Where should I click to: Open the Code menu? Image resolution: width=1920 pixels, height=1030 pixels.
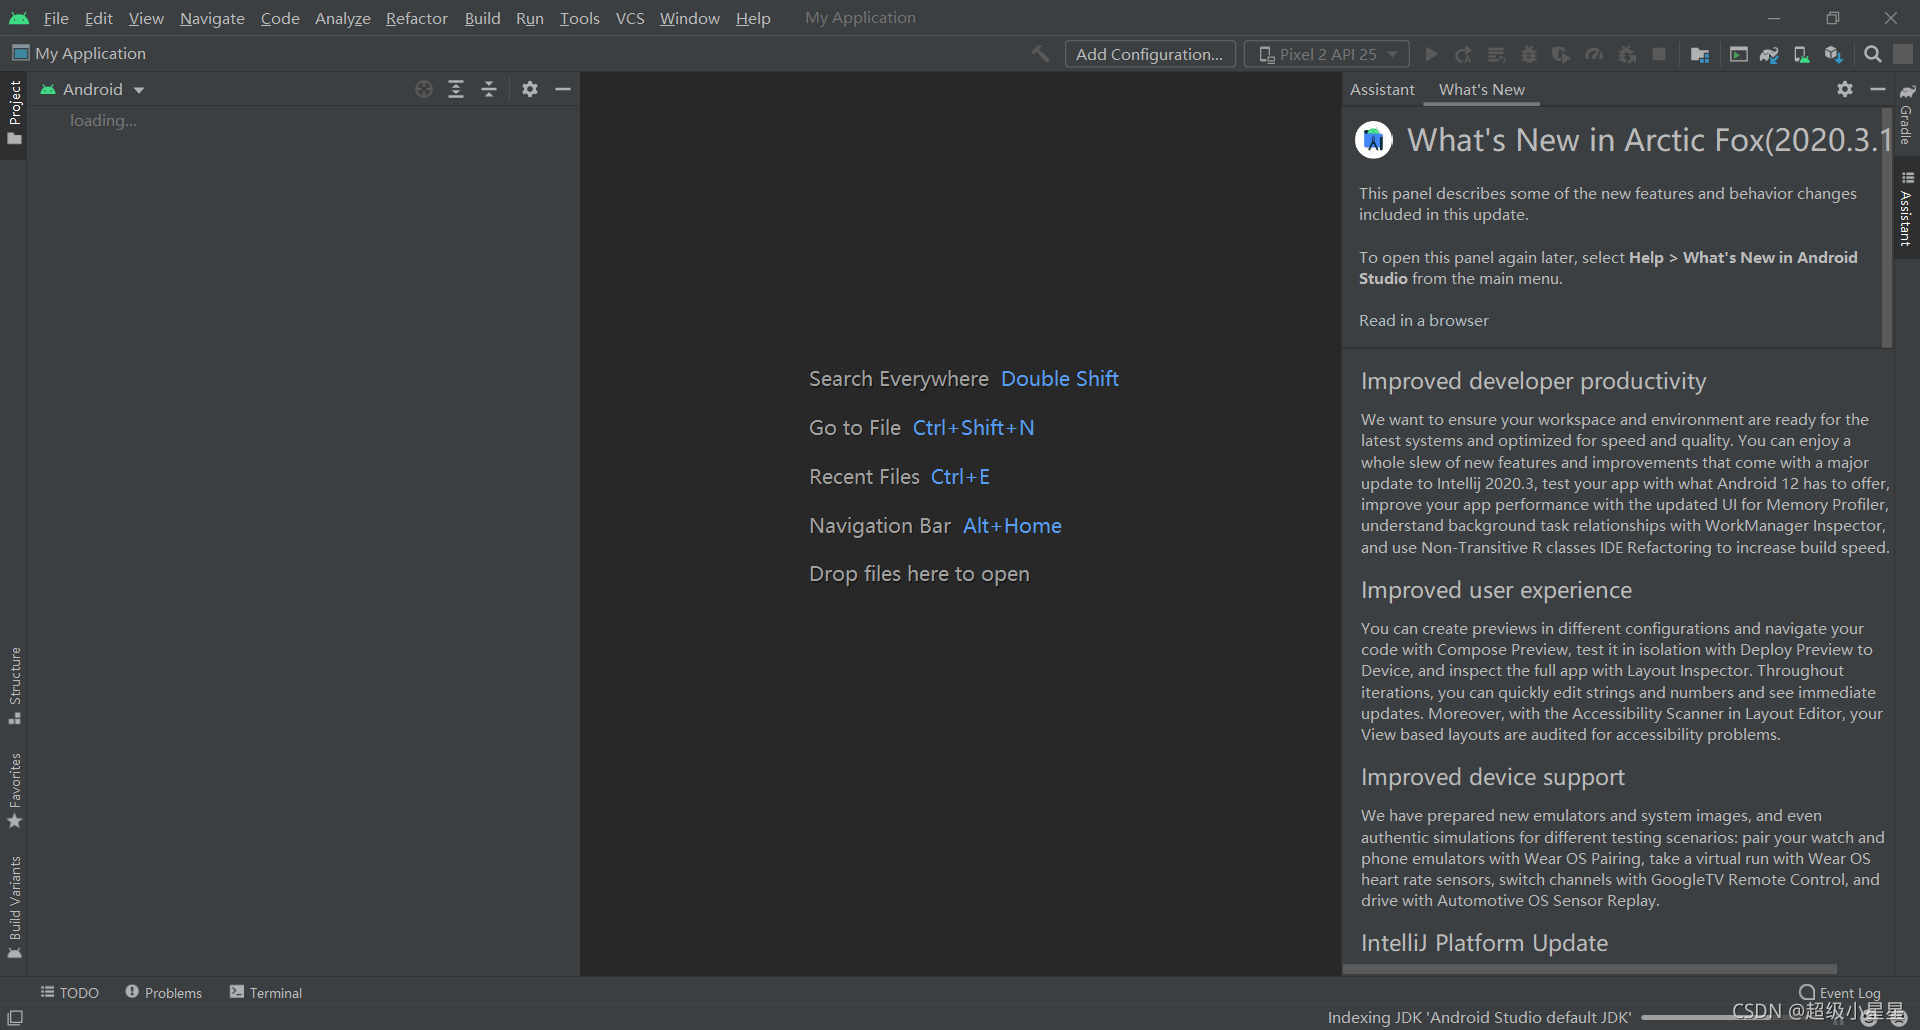280,18
